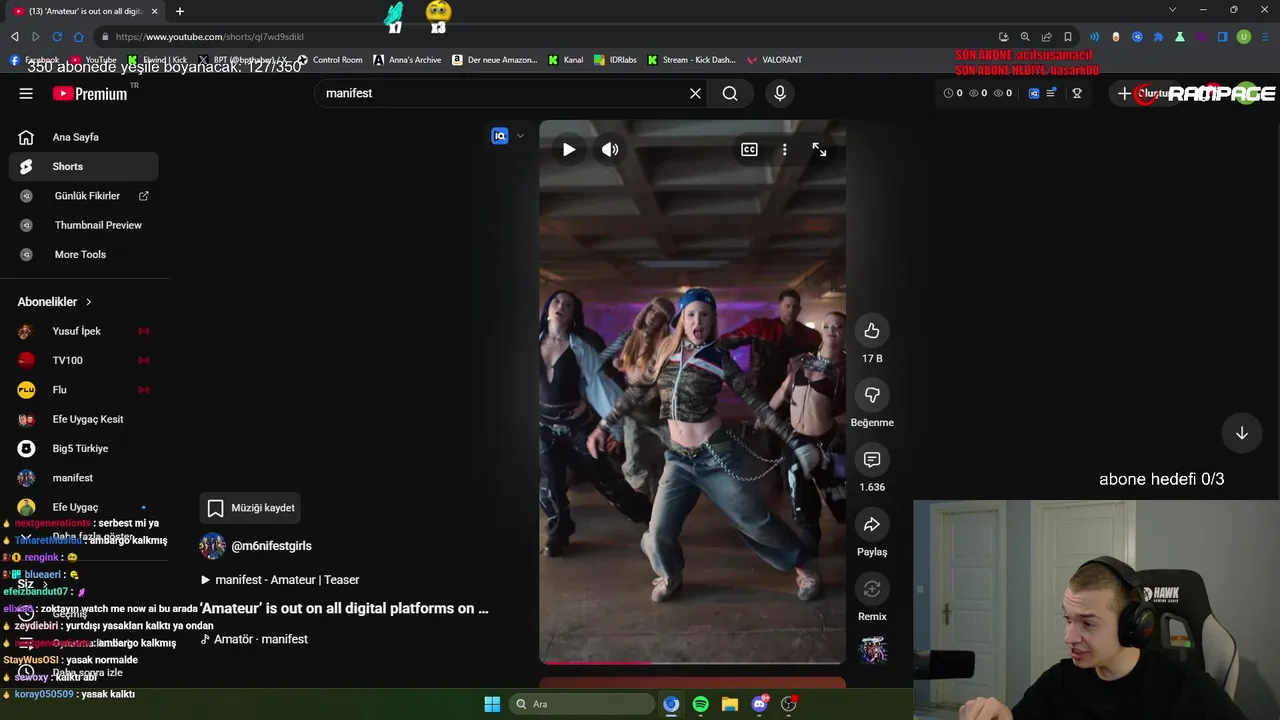Open Spotify from the taskbar

pos(700,704)
